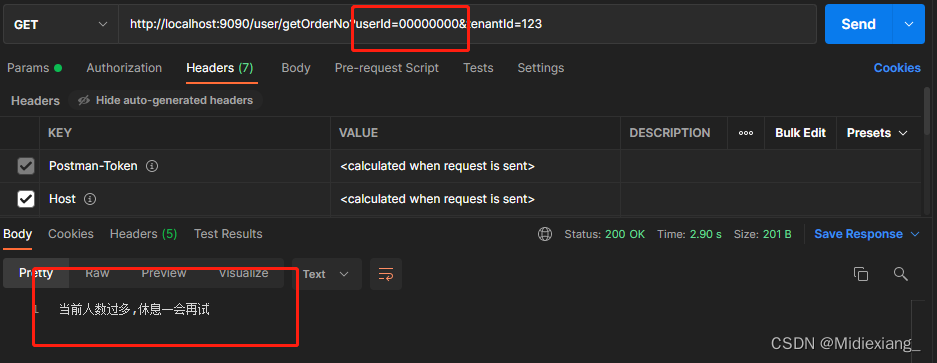Click the DESCRIPTION column header

(669, 133)
